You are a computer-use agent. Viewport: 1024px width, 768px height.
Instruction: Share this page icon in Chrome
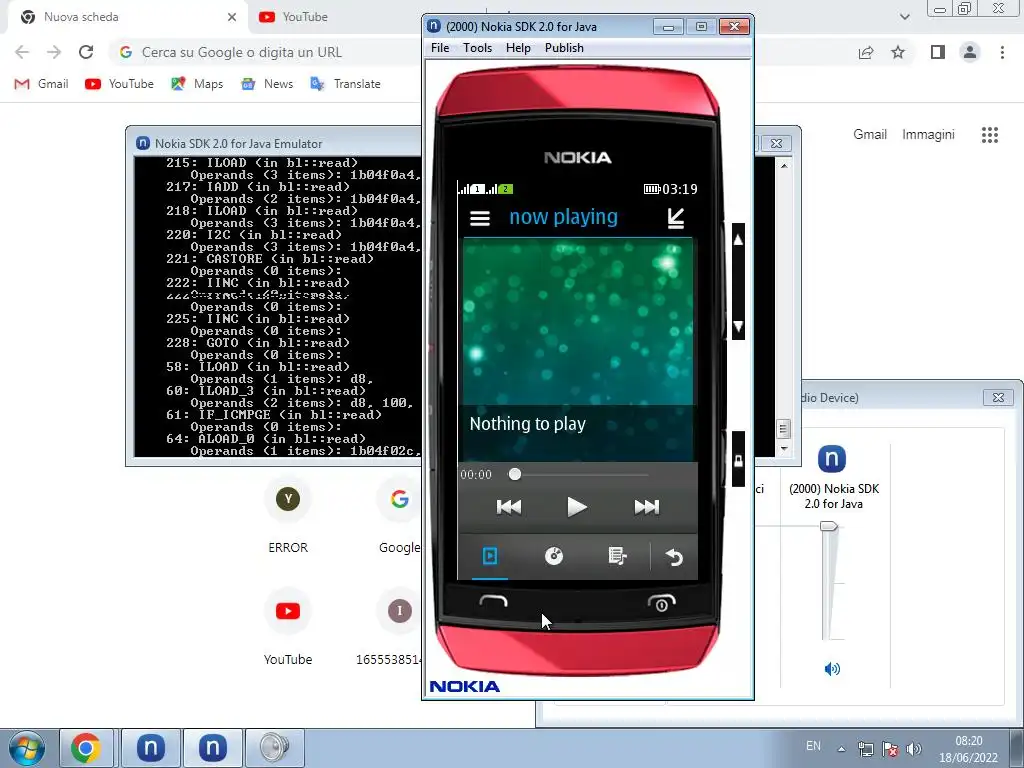pos(866,52)
